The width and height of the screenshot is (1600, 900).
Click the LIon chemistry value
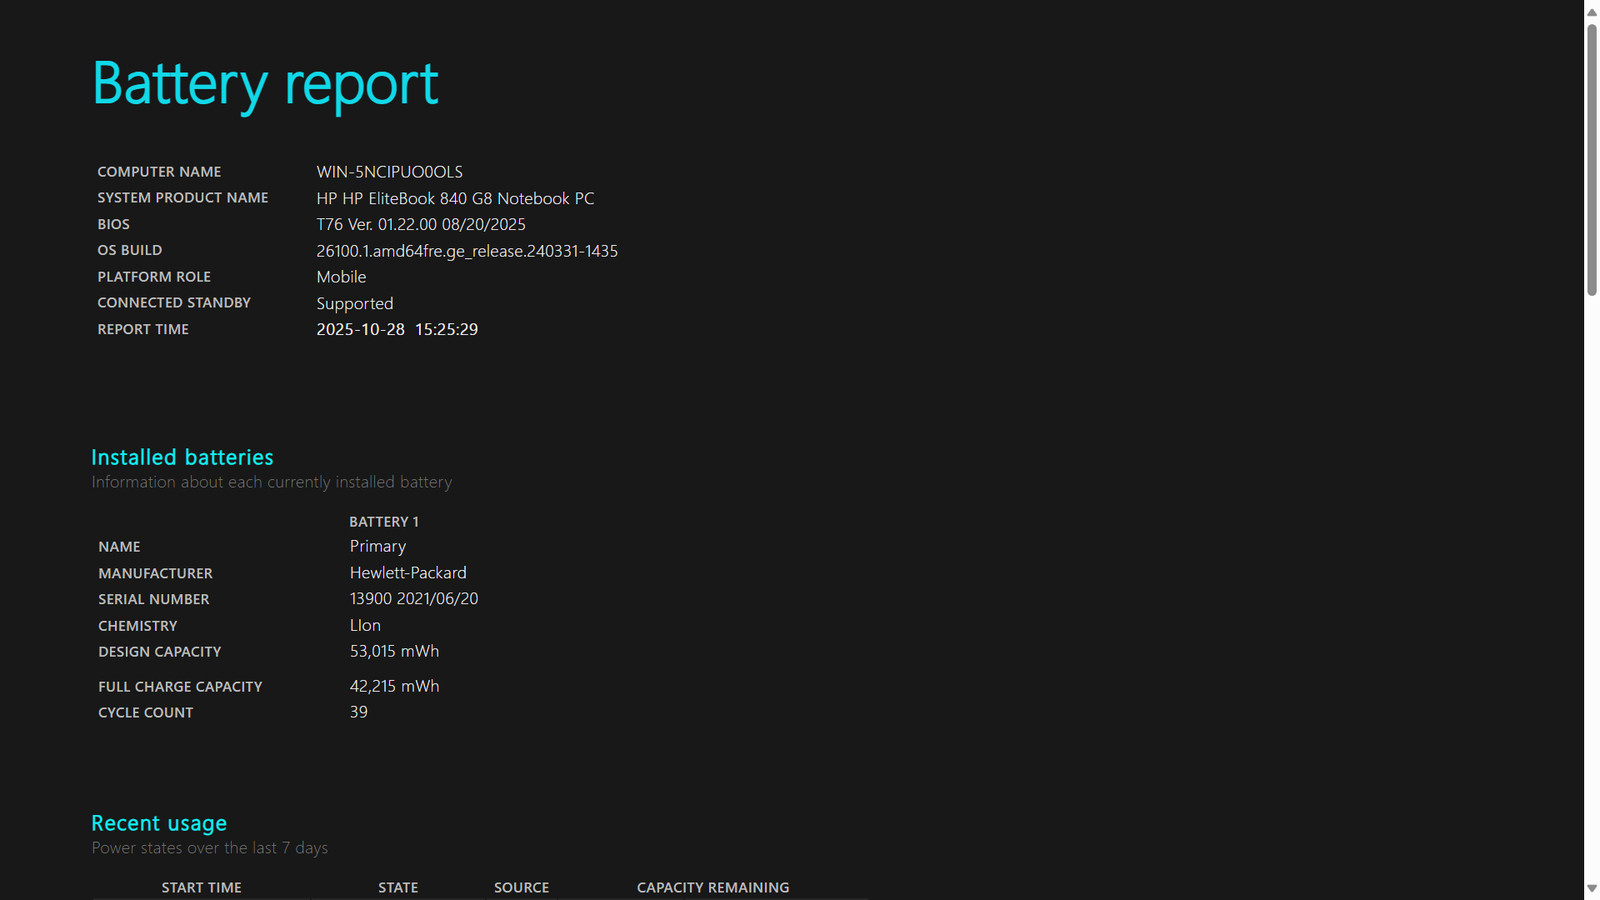pos(365,626)
